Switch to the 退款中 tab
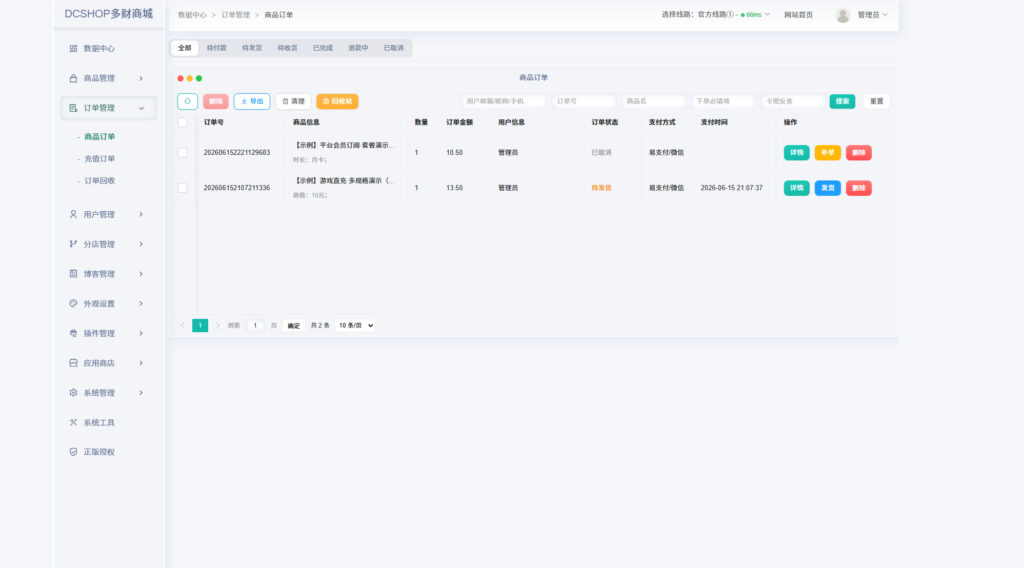The height and width of the screenshot is (568, 1024). point(358,48)
